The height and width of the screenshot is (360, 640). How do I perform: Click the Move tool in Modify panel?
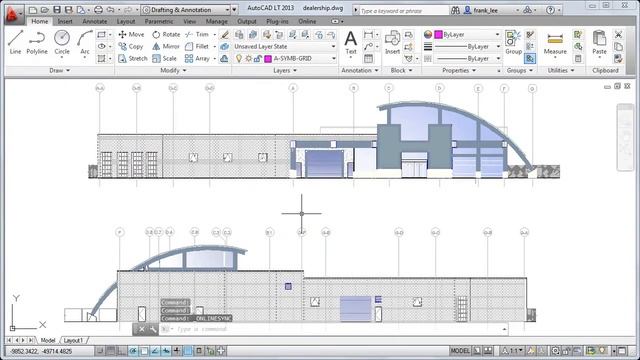pos(131,35)
